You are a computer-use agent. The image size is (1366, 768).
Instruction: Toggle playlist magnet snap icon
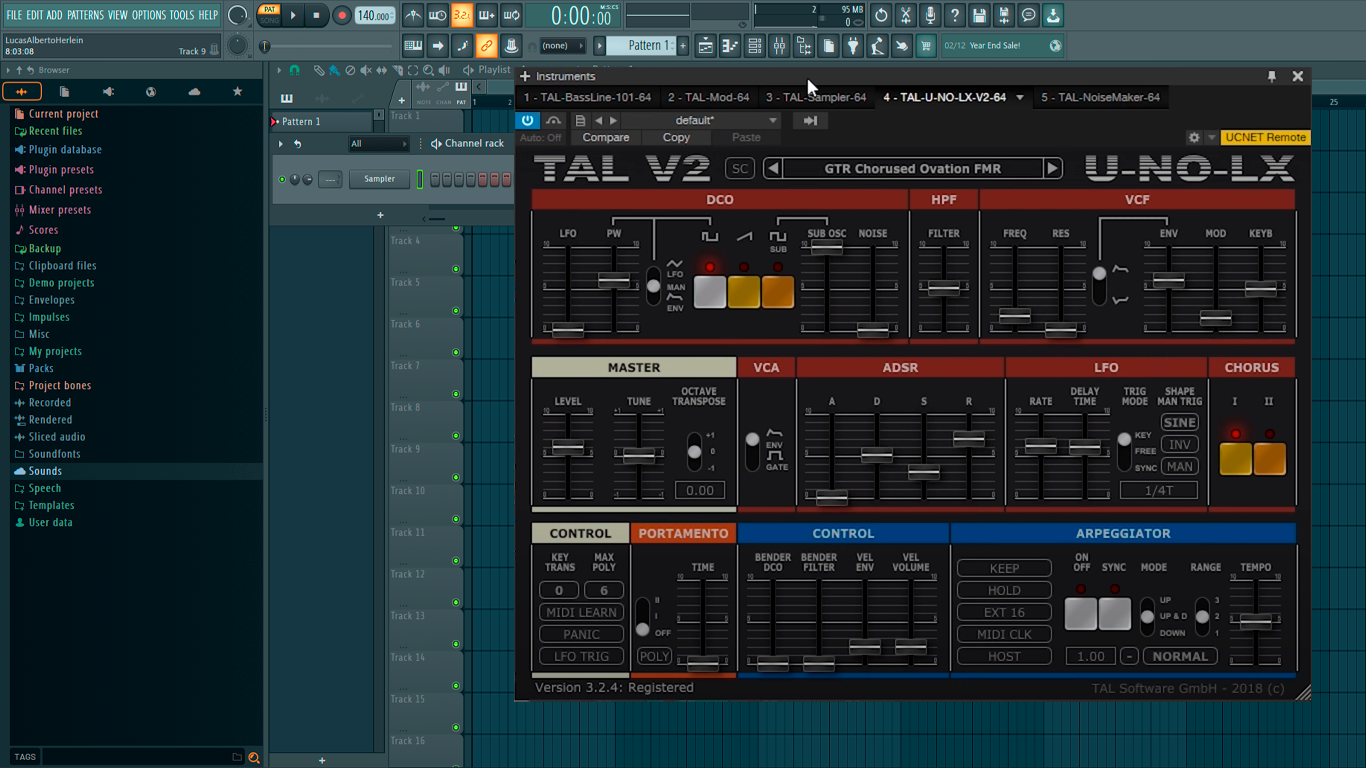coord(294,70)
